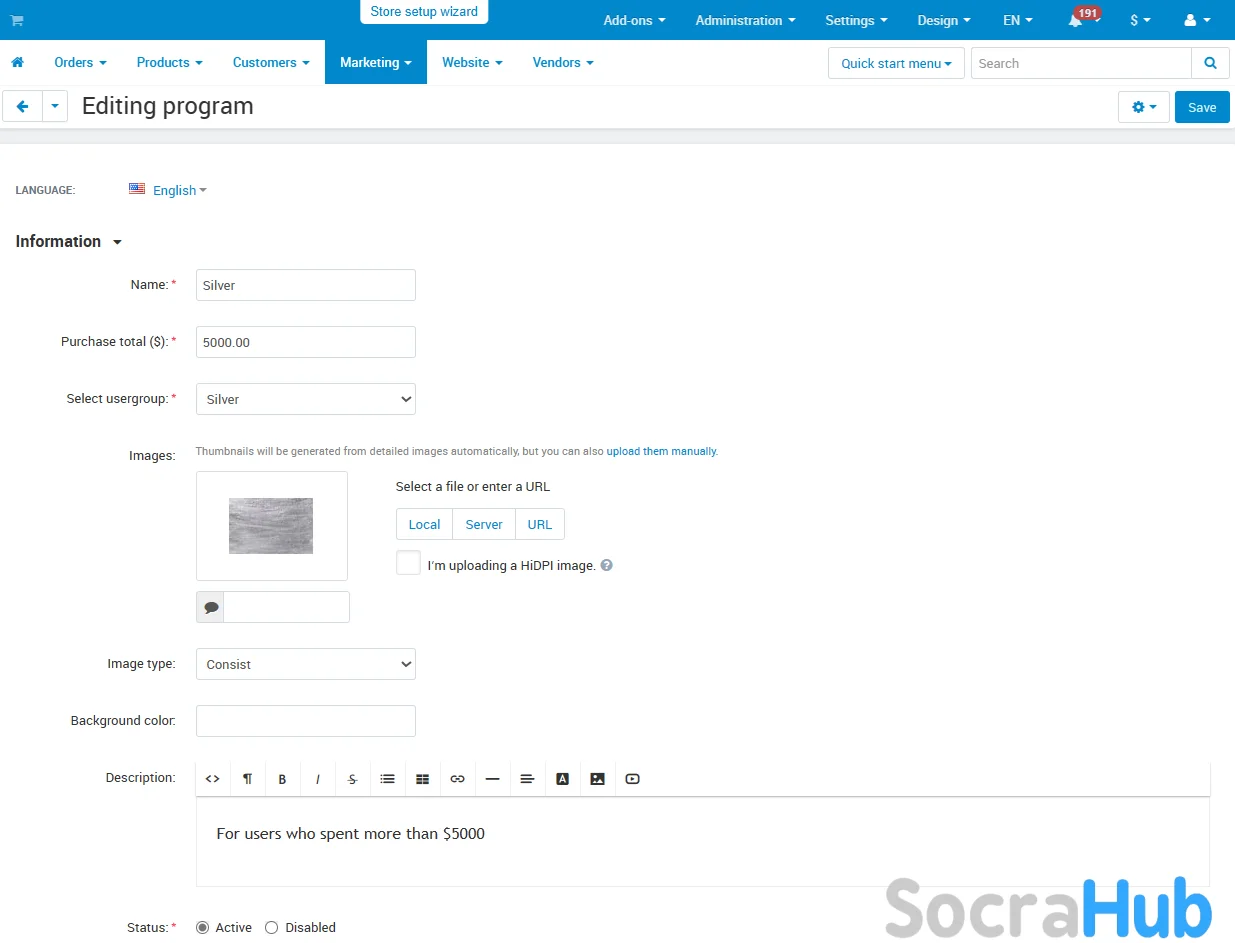Click the back arrow button
Screen dimensions: 1235x943
coord(22,106)
